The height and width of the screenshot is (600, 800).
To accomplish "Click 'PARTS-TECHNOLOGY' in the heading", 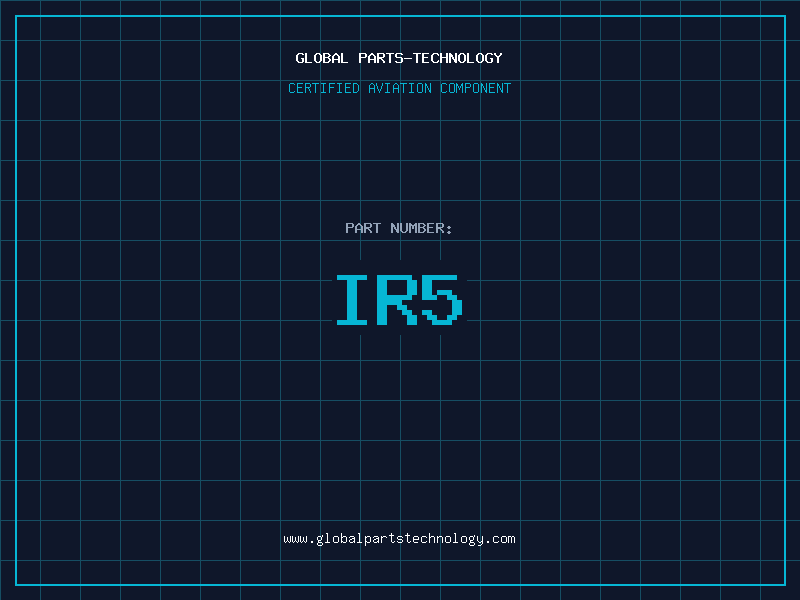I will click(x=430, y=58).
